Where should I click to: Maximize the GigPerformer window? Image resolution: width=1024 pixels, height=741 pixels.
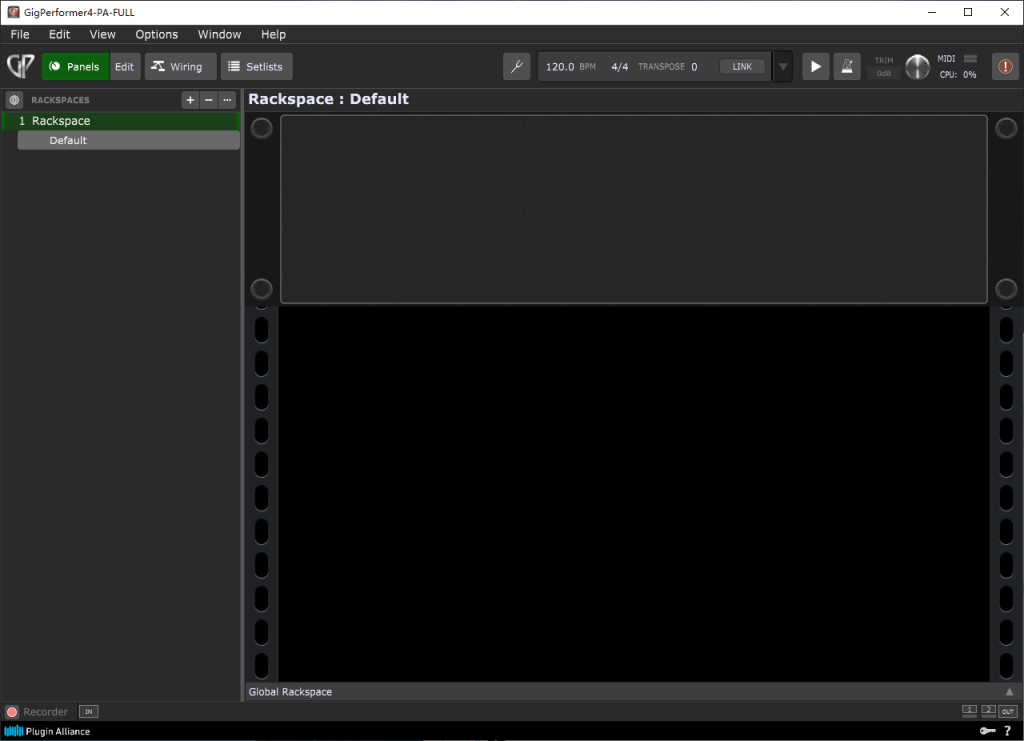tap(968, 12)
